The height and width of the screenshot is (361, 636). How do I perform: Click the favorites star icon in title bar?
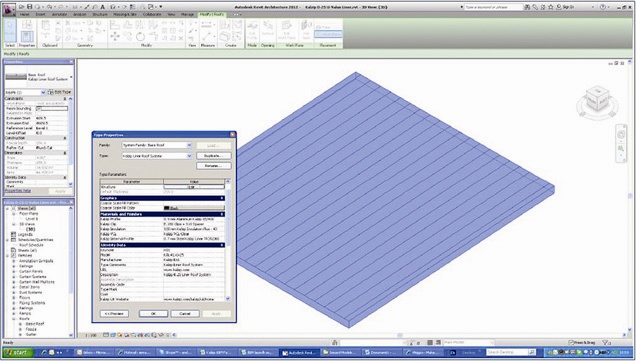point(551,7)
